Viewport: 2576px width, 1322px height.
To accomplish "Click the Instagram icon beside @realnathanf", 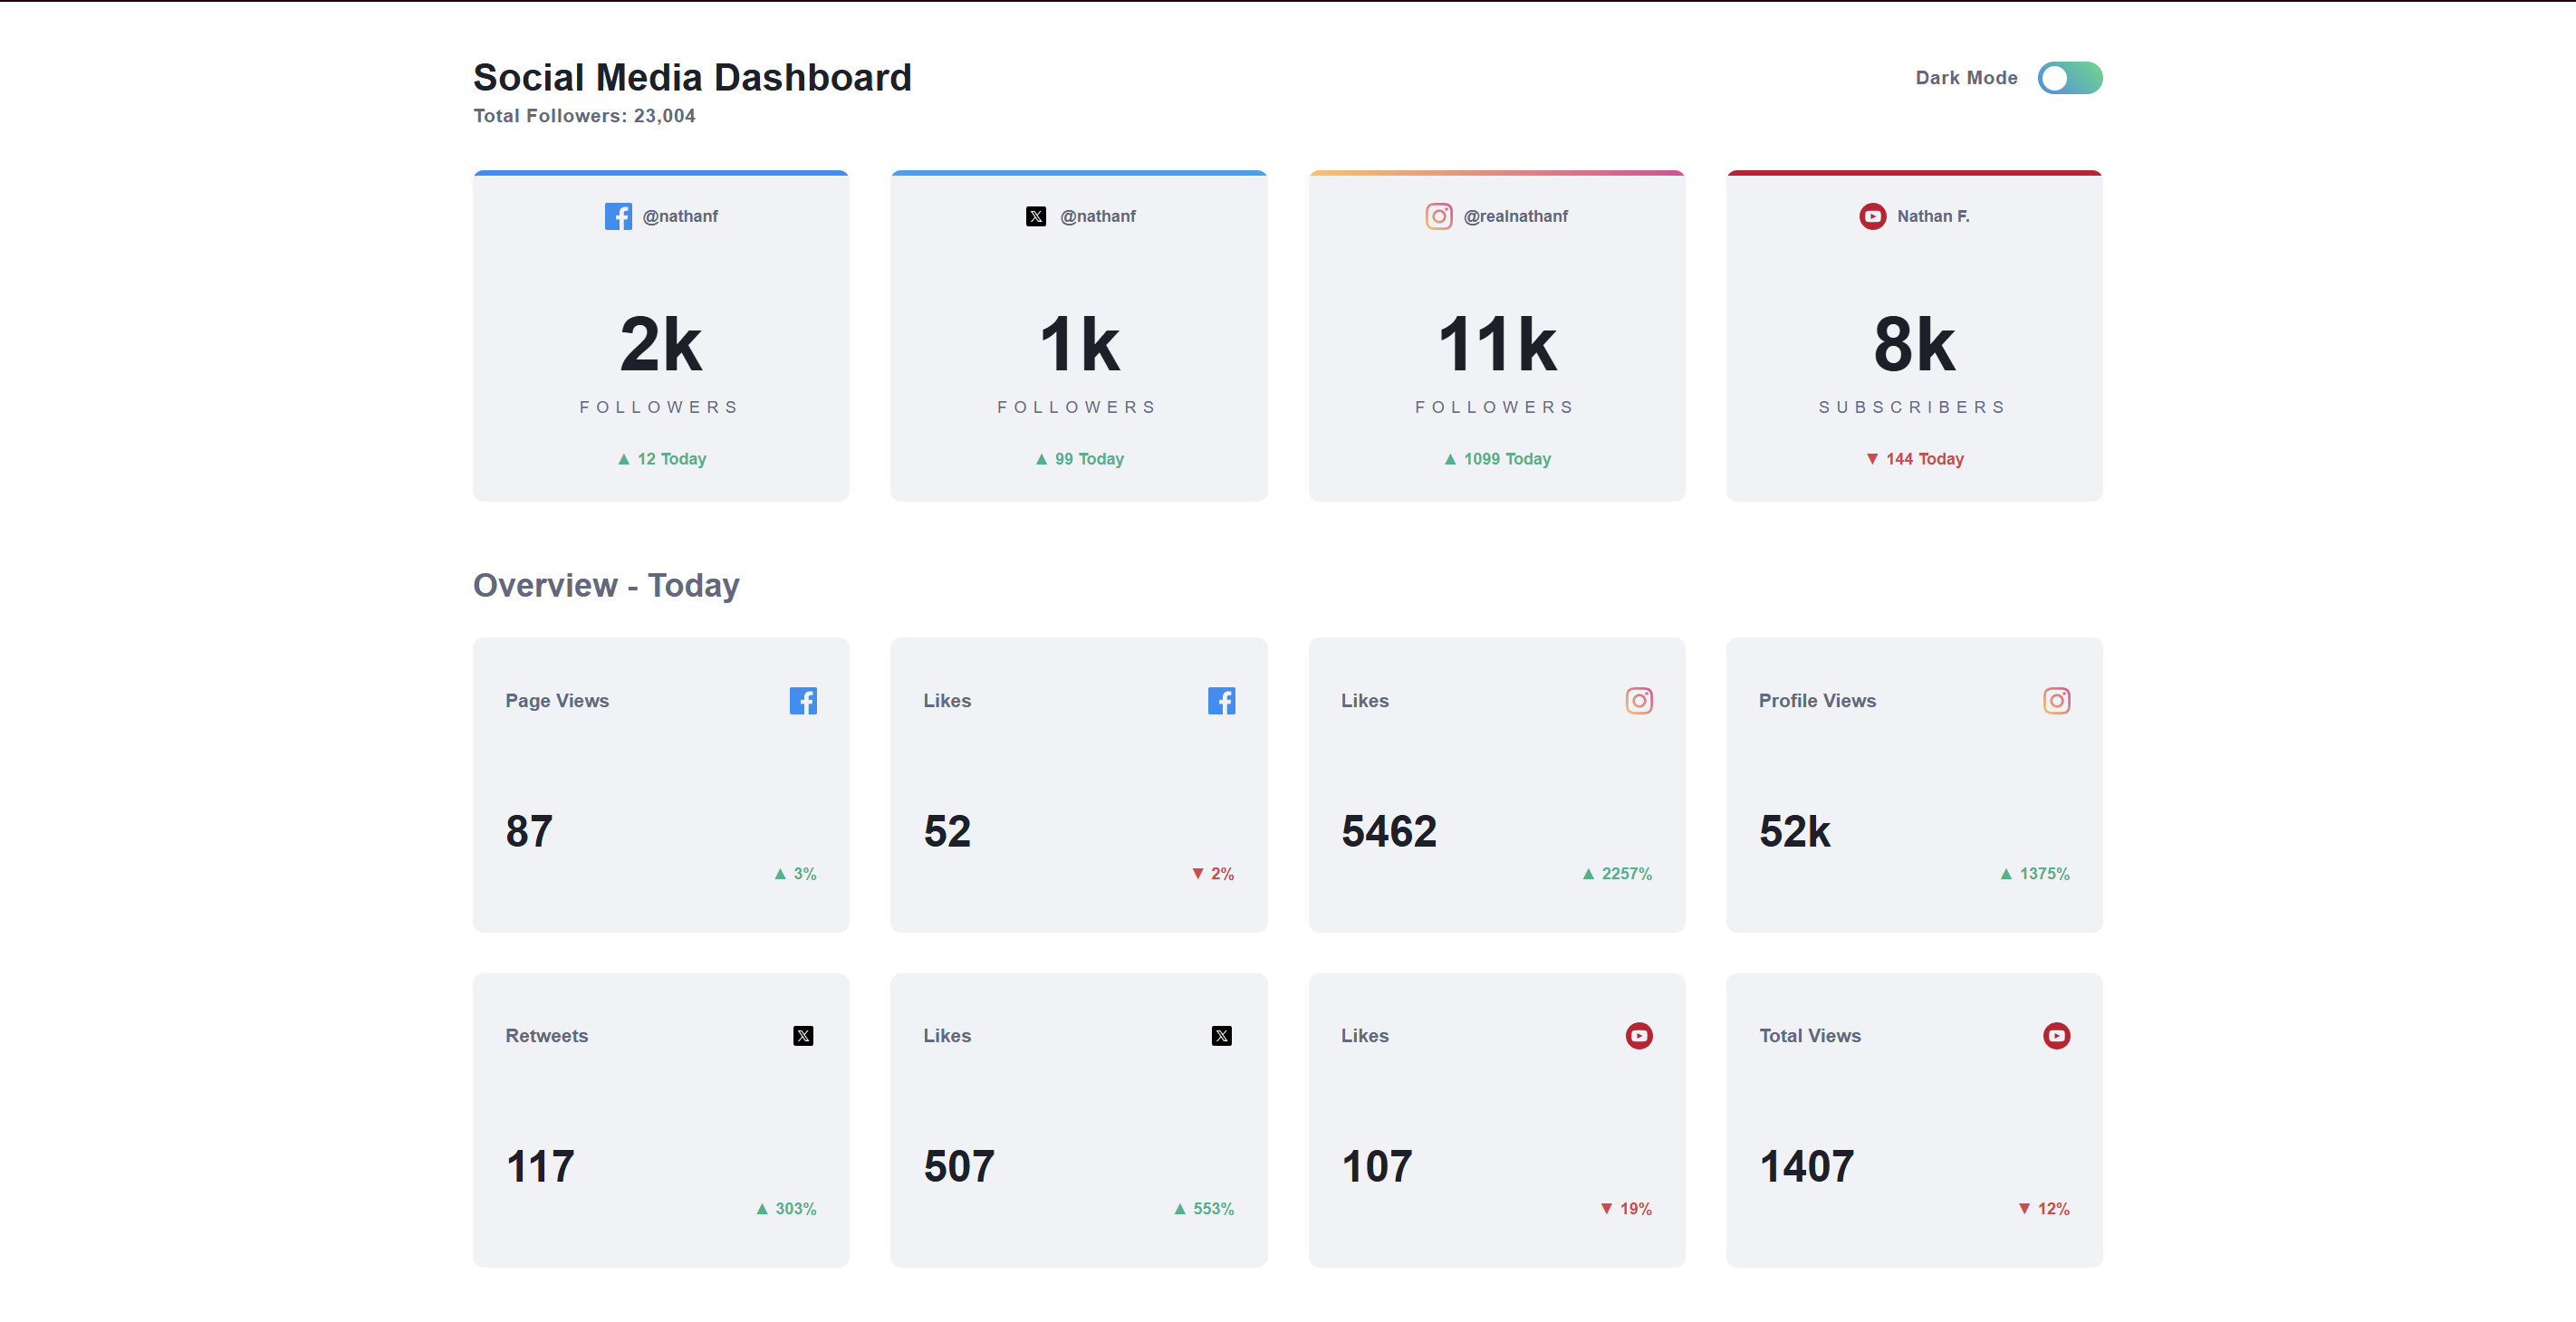I will [x=1438, y=216].
